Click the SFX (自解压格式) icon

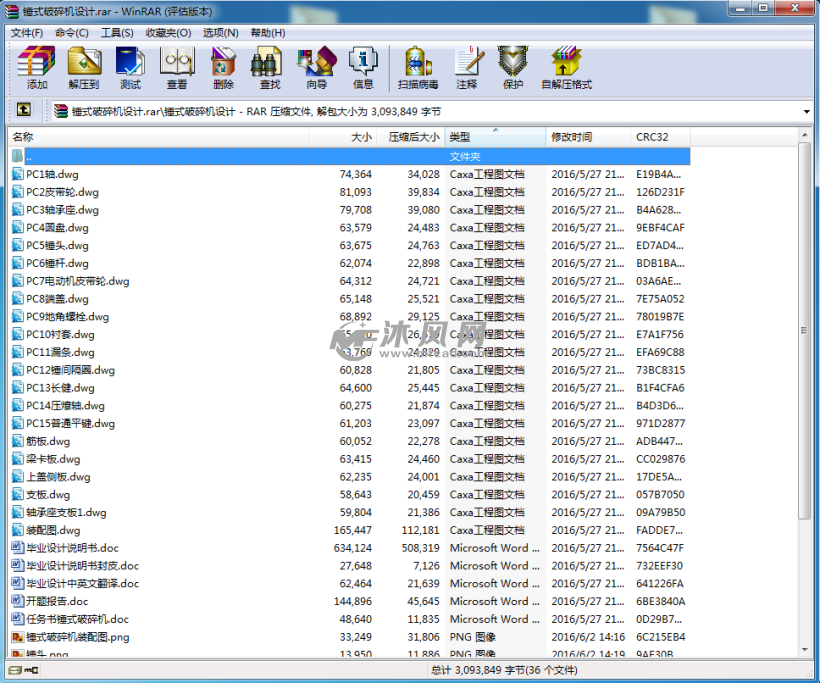click(x=567, y=67)
